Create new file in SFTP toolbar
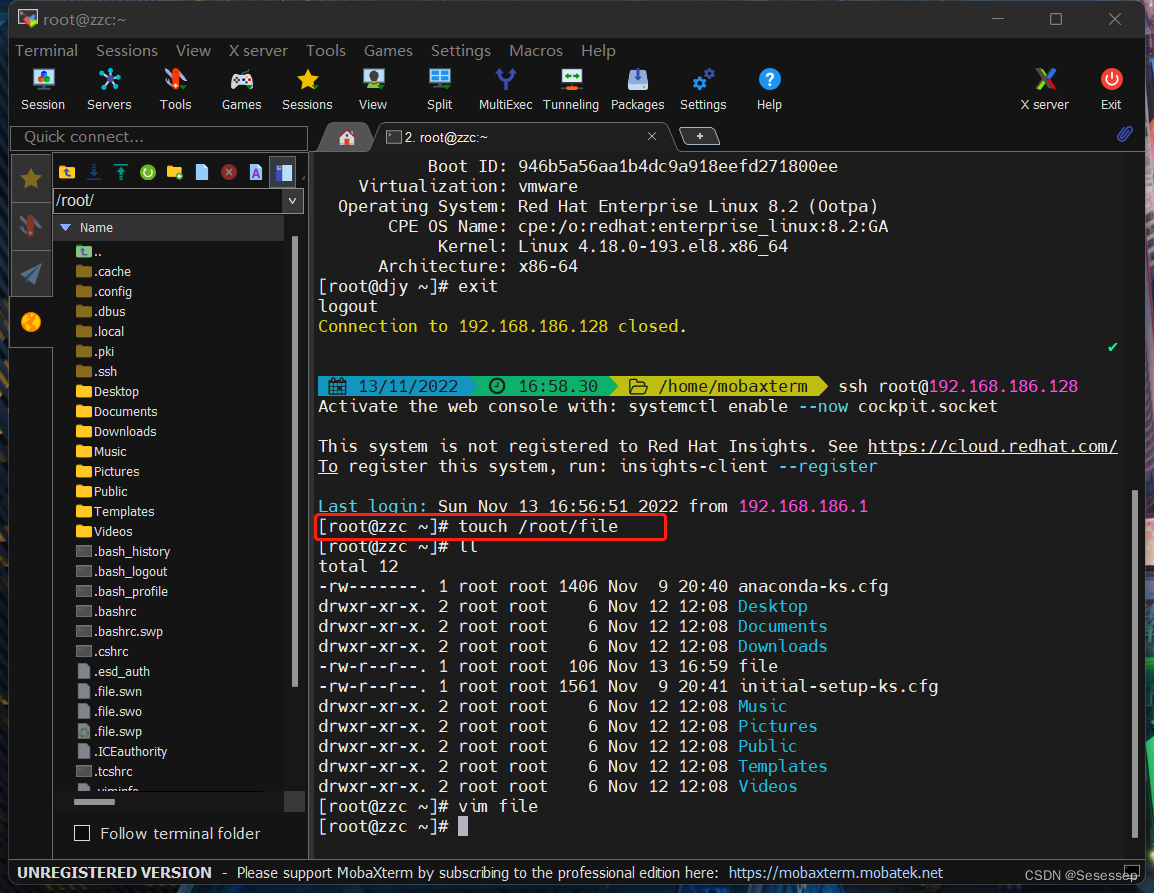Image resolution: width=1154 pixels, height=893 pixels. (202, 172)
